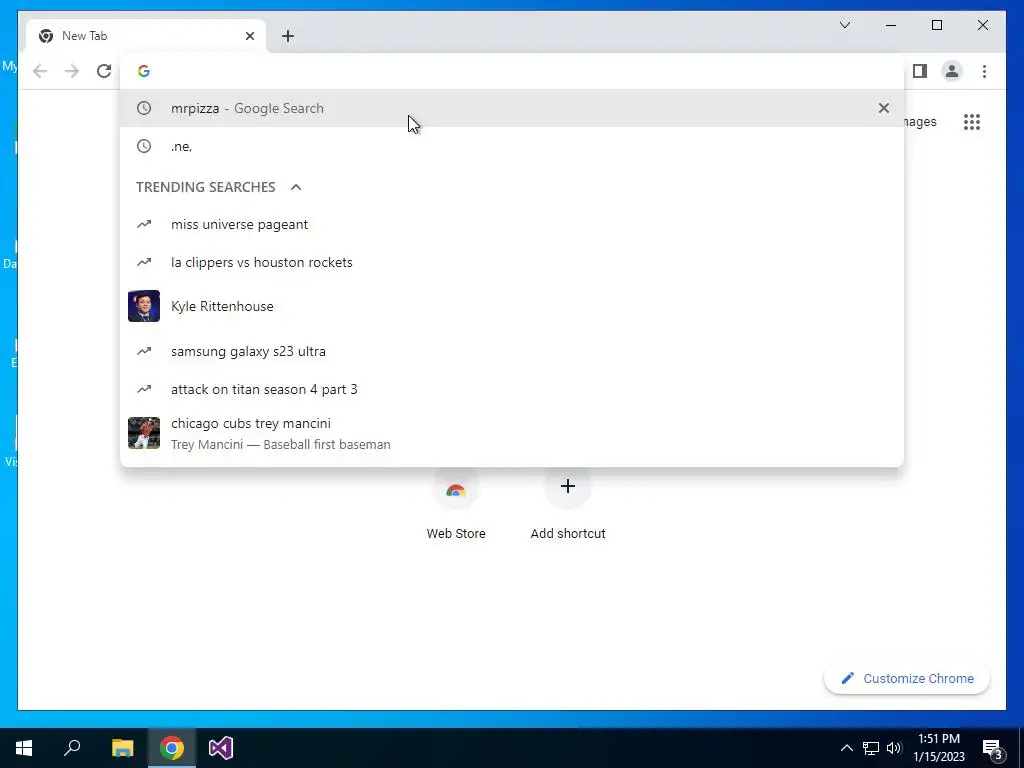Viewport: 1024px width, 768px height.
Task: Click the Google G icon in address bar
Action: [144, 71]
